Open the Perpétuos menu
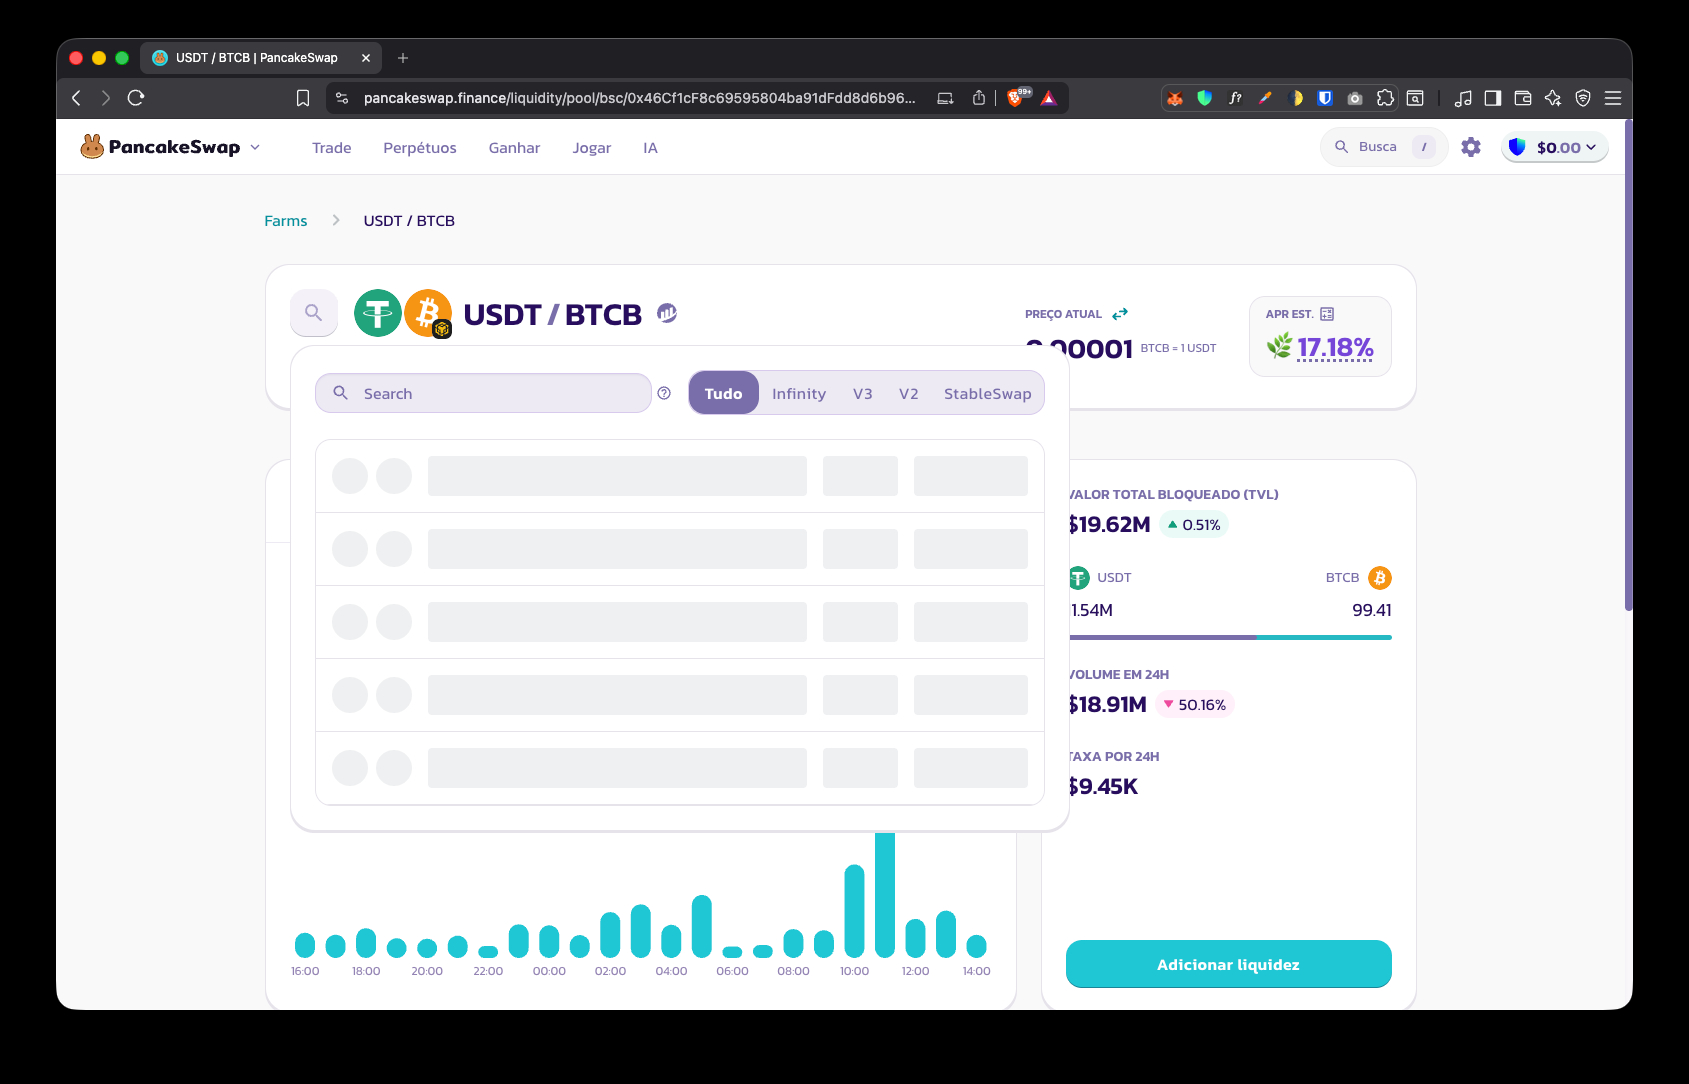 pyautogui.click(x=420, y=148)
